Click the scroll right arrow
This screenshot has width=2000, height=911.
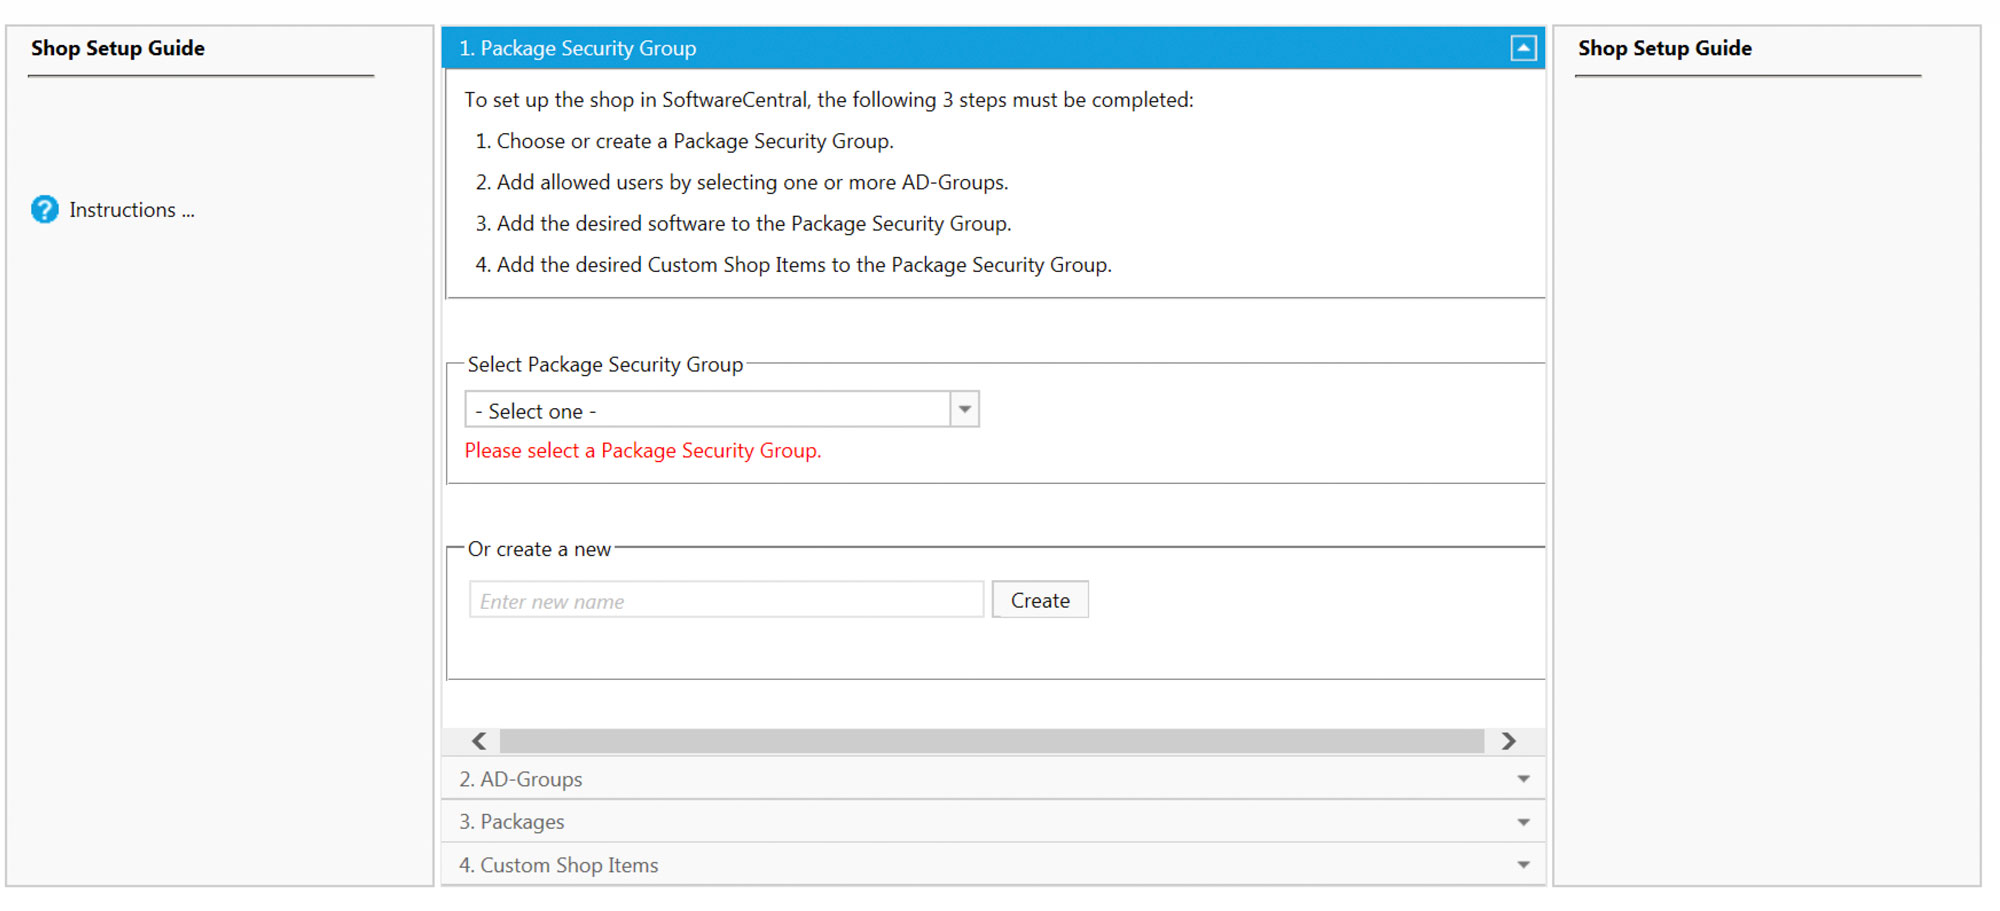click(x=1509, y=741)
